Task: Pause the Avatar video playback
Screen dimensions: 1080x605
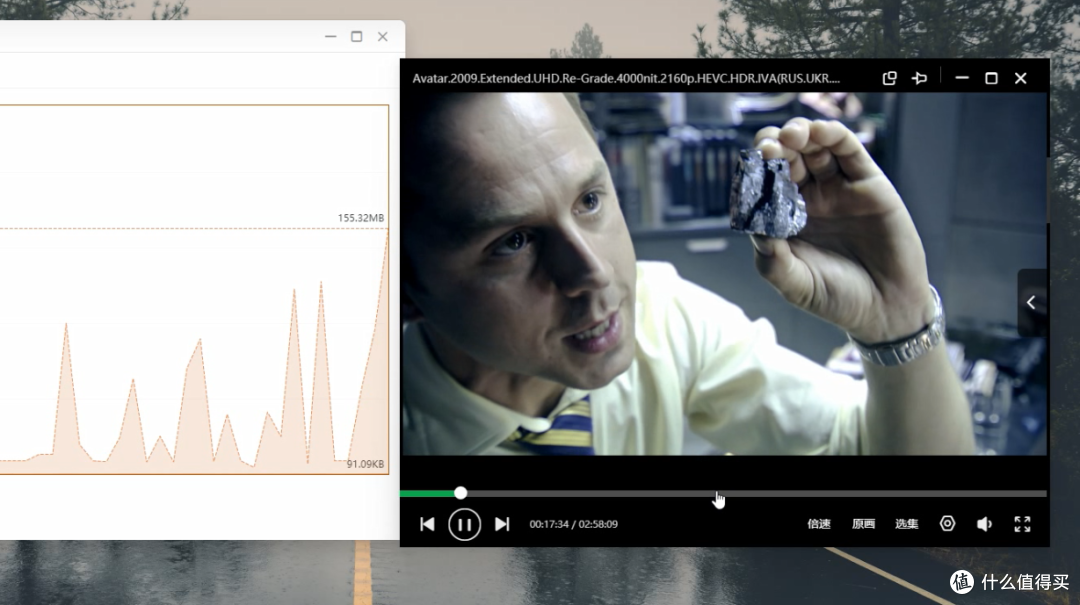Action: (464, 524)
